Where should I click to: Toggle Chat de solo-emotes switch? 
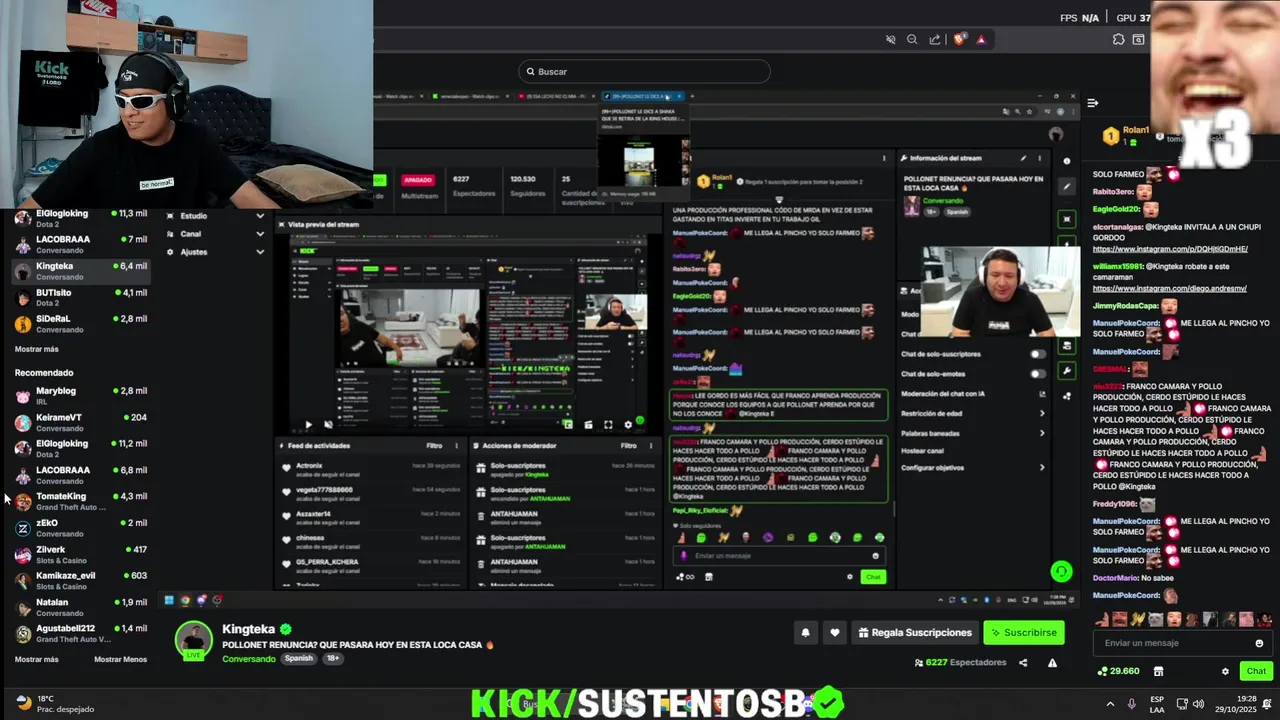tap(1038, 373)
